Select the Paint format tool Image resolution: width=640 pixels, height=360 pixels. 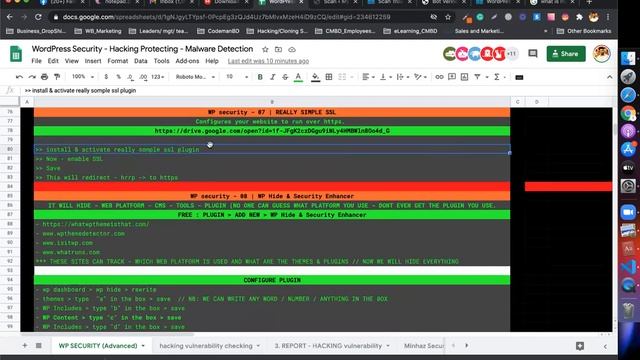tap(57, 77)
